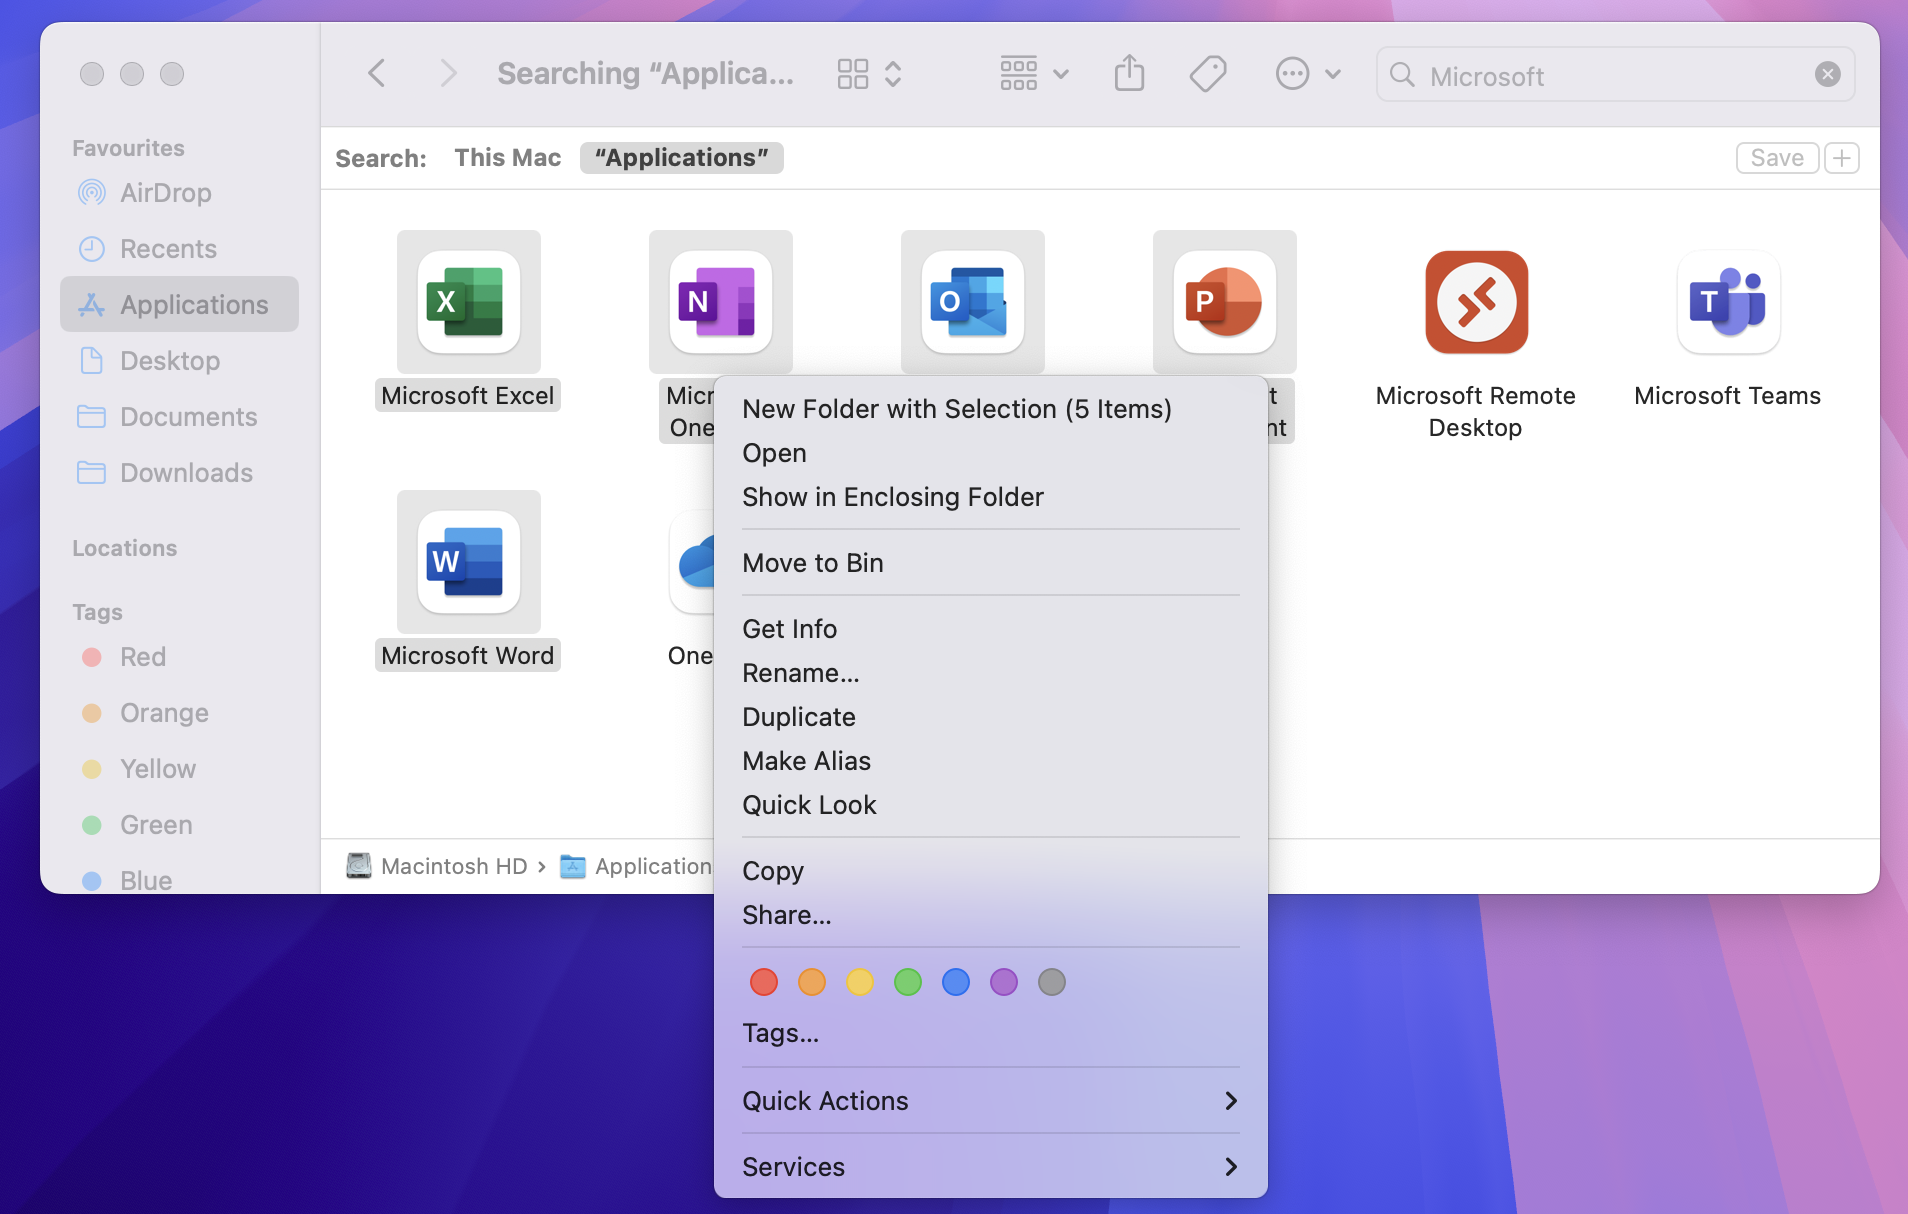Set search scope to "Applications"
This screenshot has width=1908, height=1214.
682,158
